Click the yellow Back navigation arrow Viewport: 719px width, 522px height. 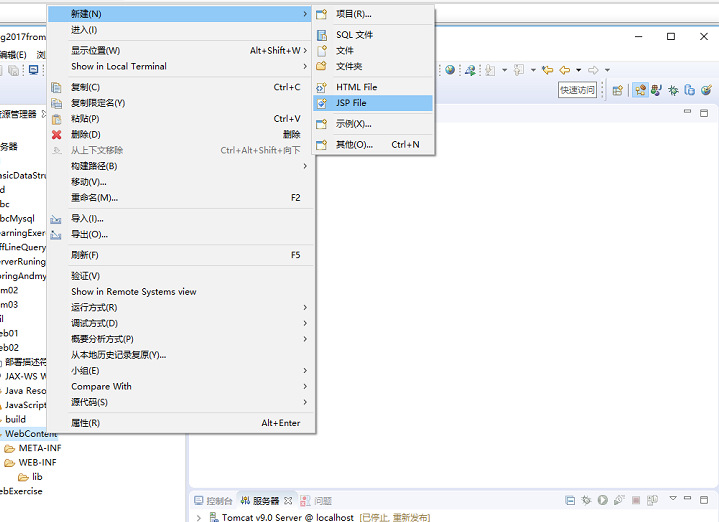point(565,70)
